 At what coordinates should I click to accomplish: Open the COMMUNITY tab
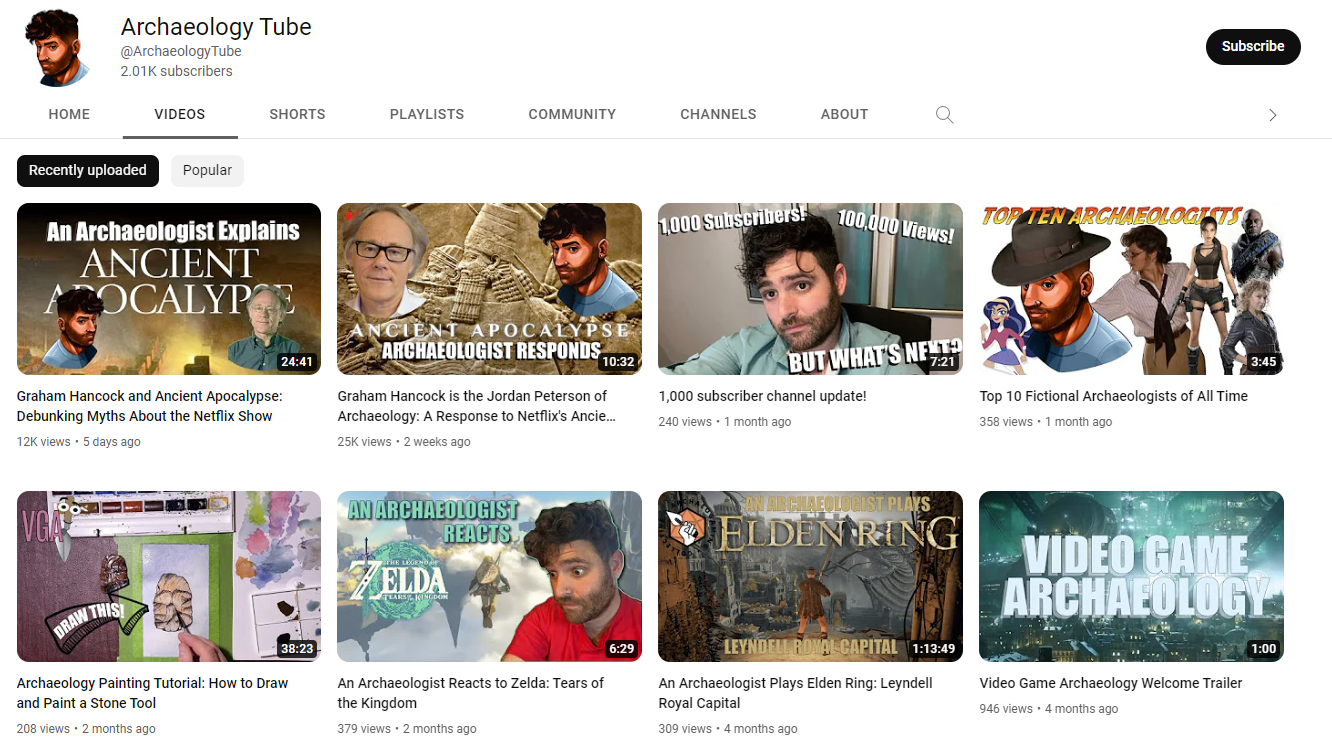coord(572,114)
